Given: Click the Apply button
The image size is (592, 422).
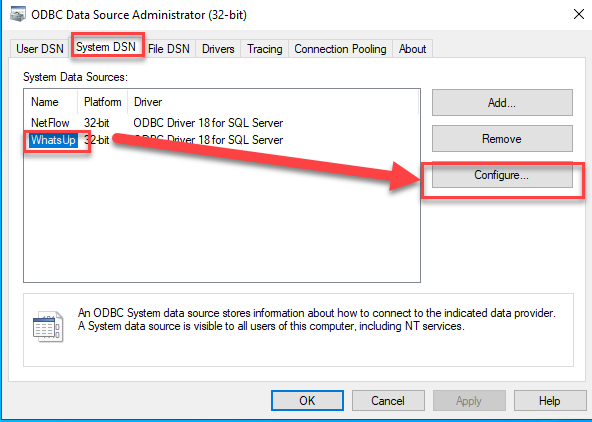Looking at the screenshot, I should [x=469, y=400].
